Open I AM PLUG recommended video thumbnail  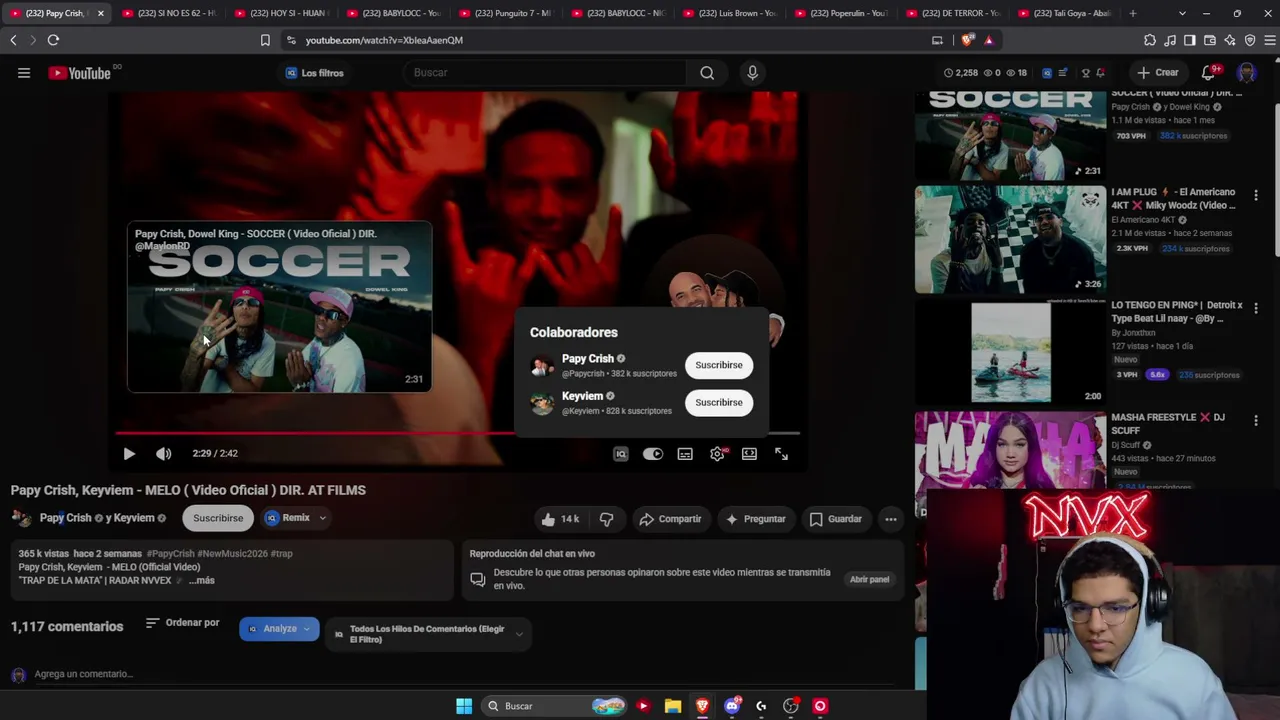(x=1010, y=239)
